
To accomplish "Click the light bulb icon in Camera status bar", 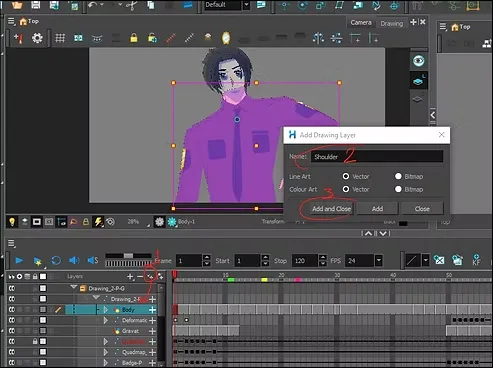I will coord(12,222).
